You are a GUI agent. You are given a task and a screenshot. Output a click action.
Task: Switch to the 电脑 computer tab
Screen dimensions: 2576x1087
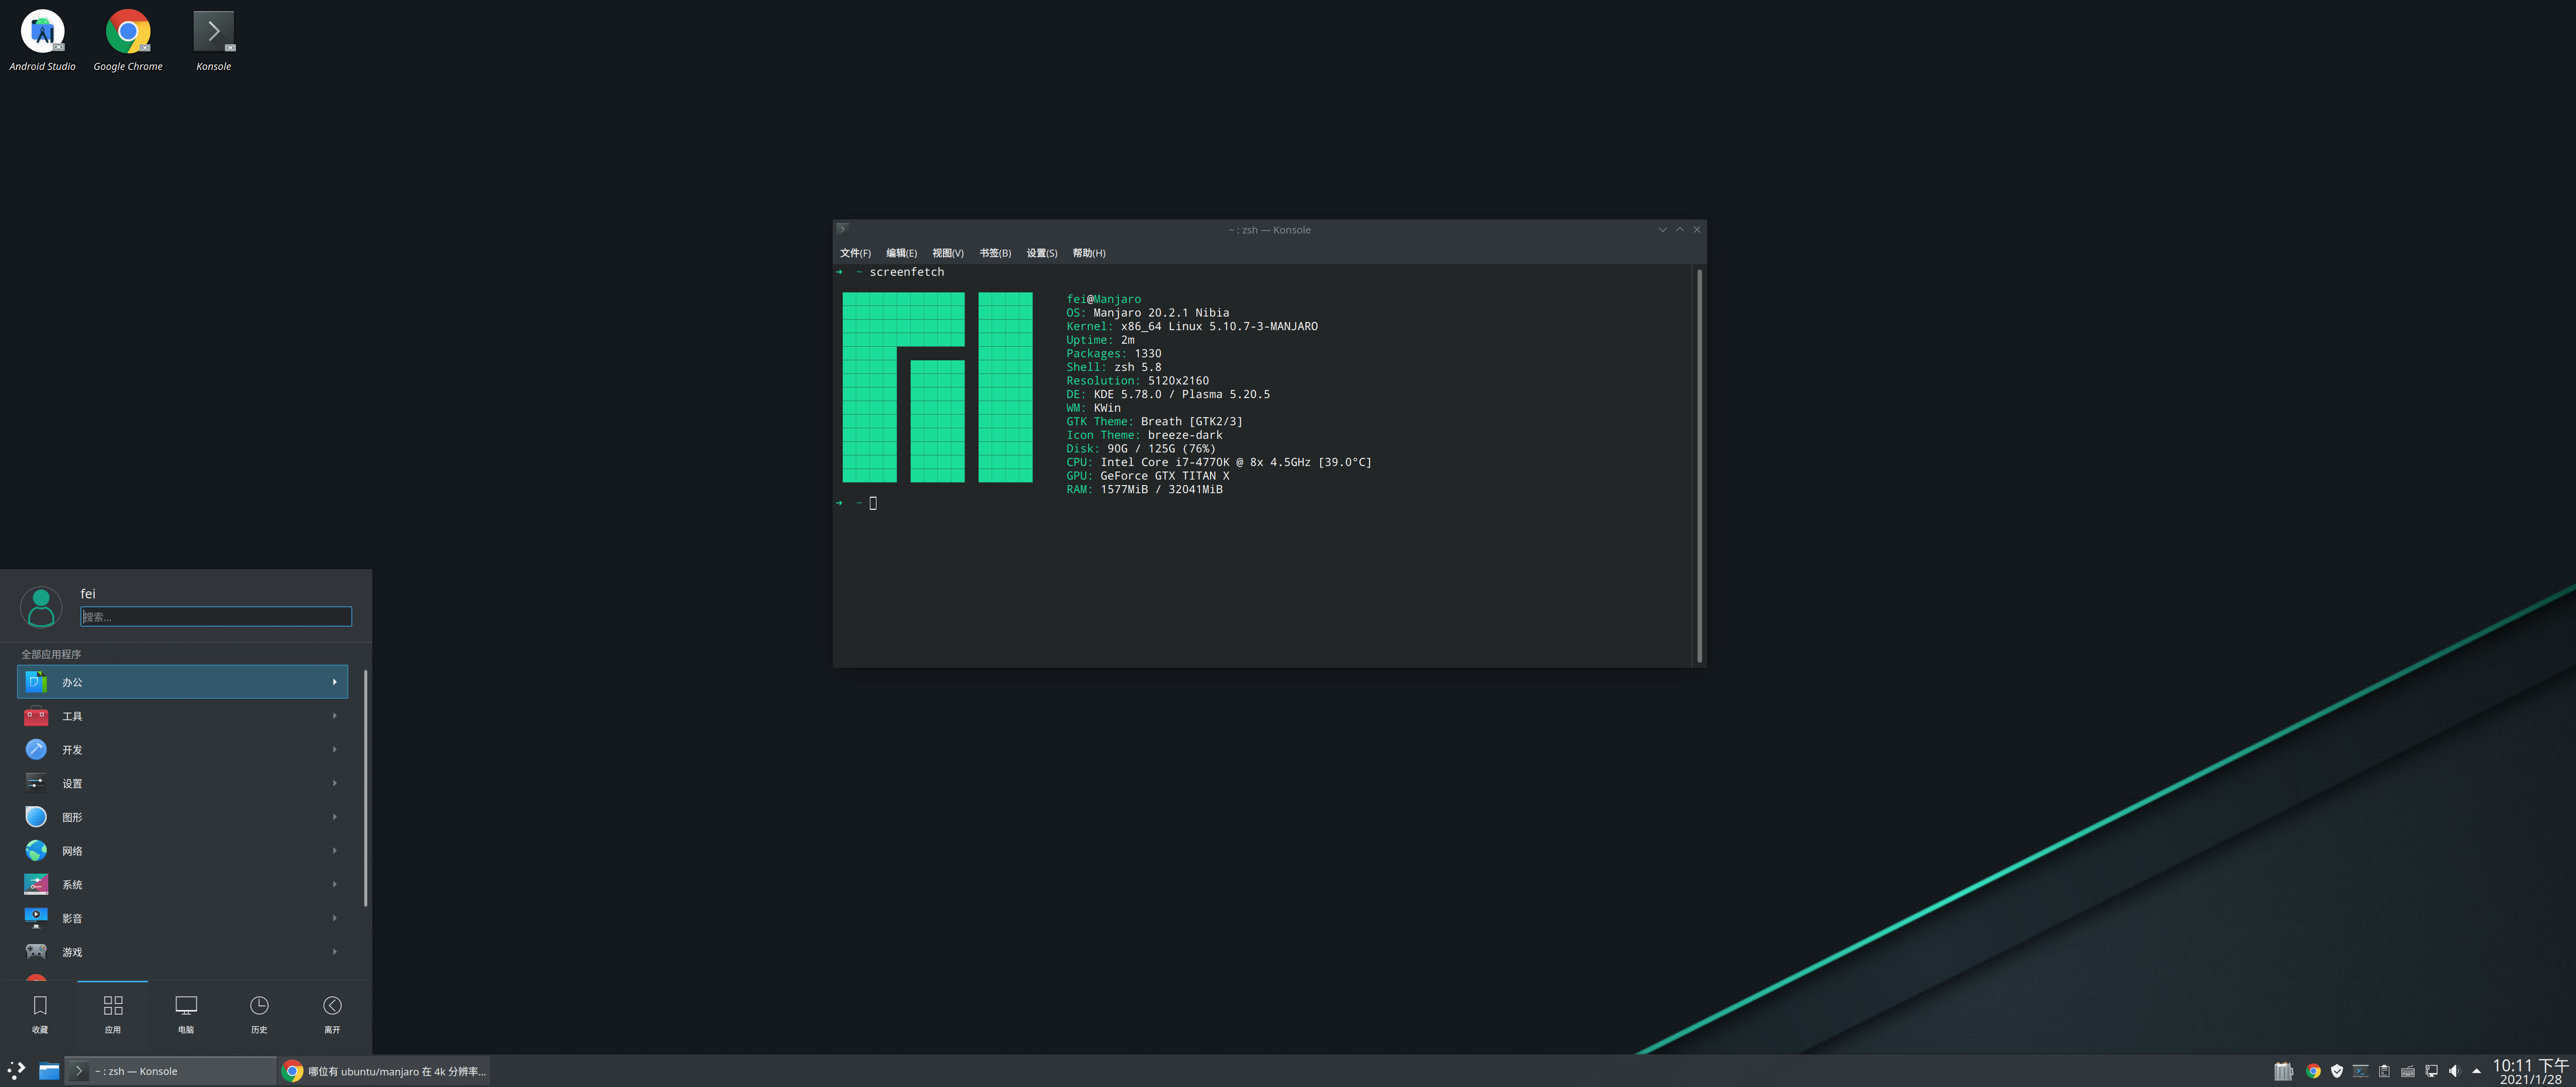click(186, 1014)
